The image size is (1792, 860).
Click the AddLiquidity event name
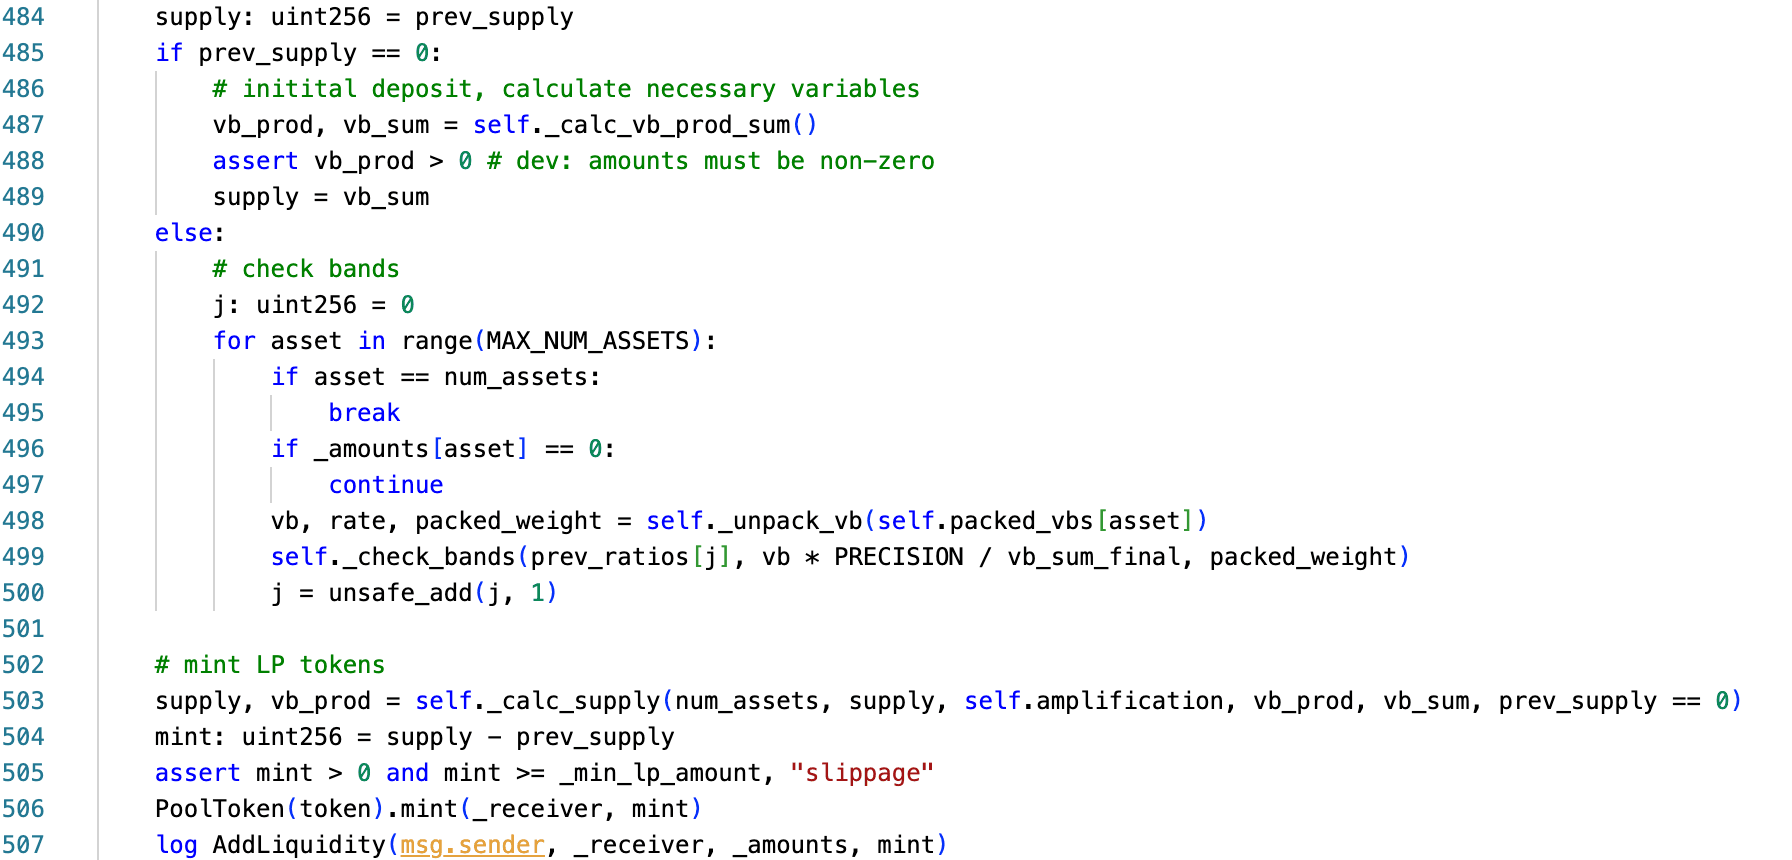[x=299, y=845]
